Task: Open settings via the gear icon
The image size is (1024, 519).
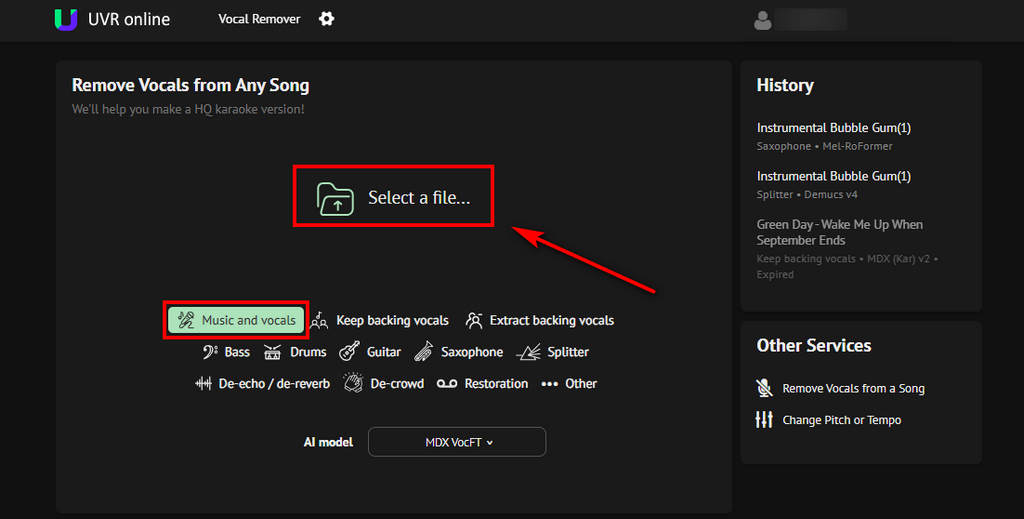Action: pos(327,19)
